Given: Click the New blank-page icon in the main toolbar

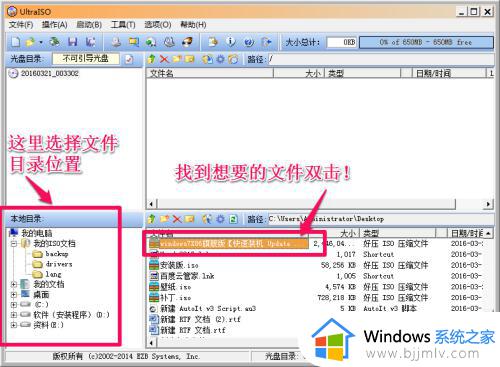Looking at the screenshot, I should (x=16, y=42).
